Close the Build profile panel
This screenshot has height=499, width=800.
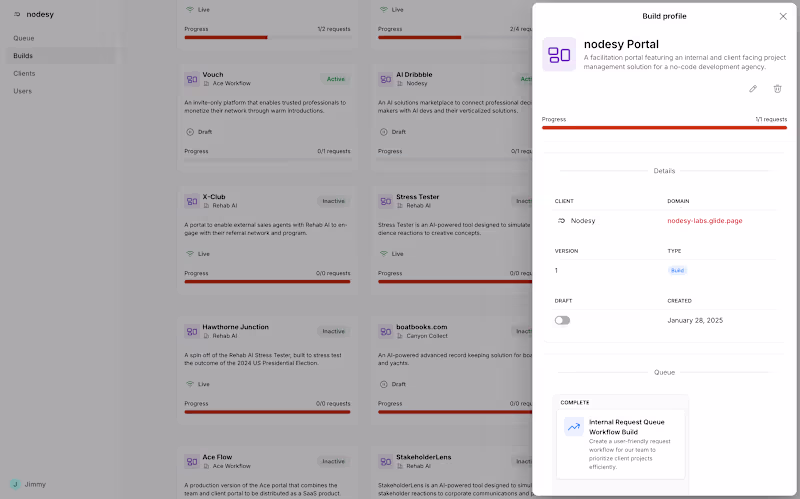783,16
